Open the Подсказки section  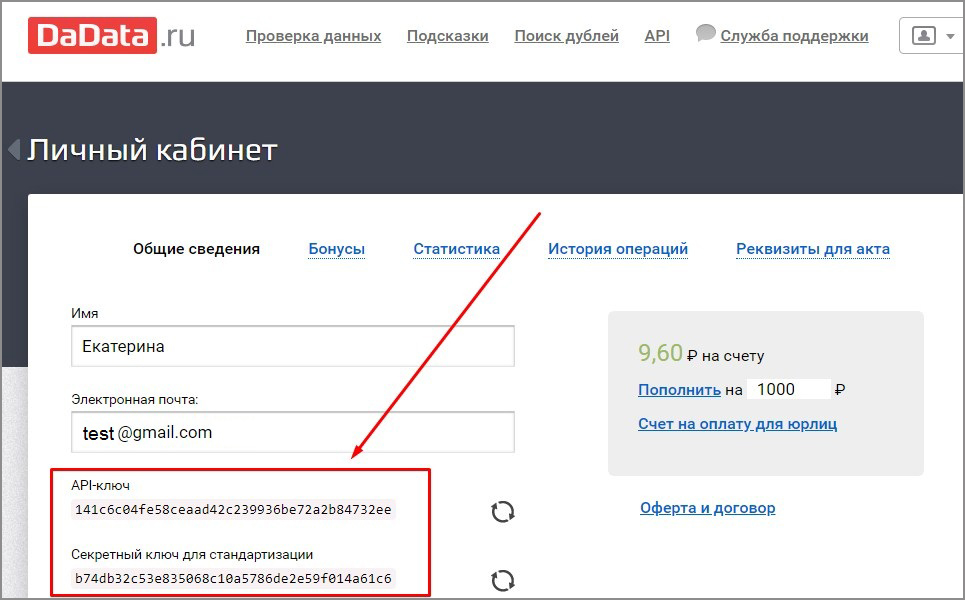(x=447, y=35)
